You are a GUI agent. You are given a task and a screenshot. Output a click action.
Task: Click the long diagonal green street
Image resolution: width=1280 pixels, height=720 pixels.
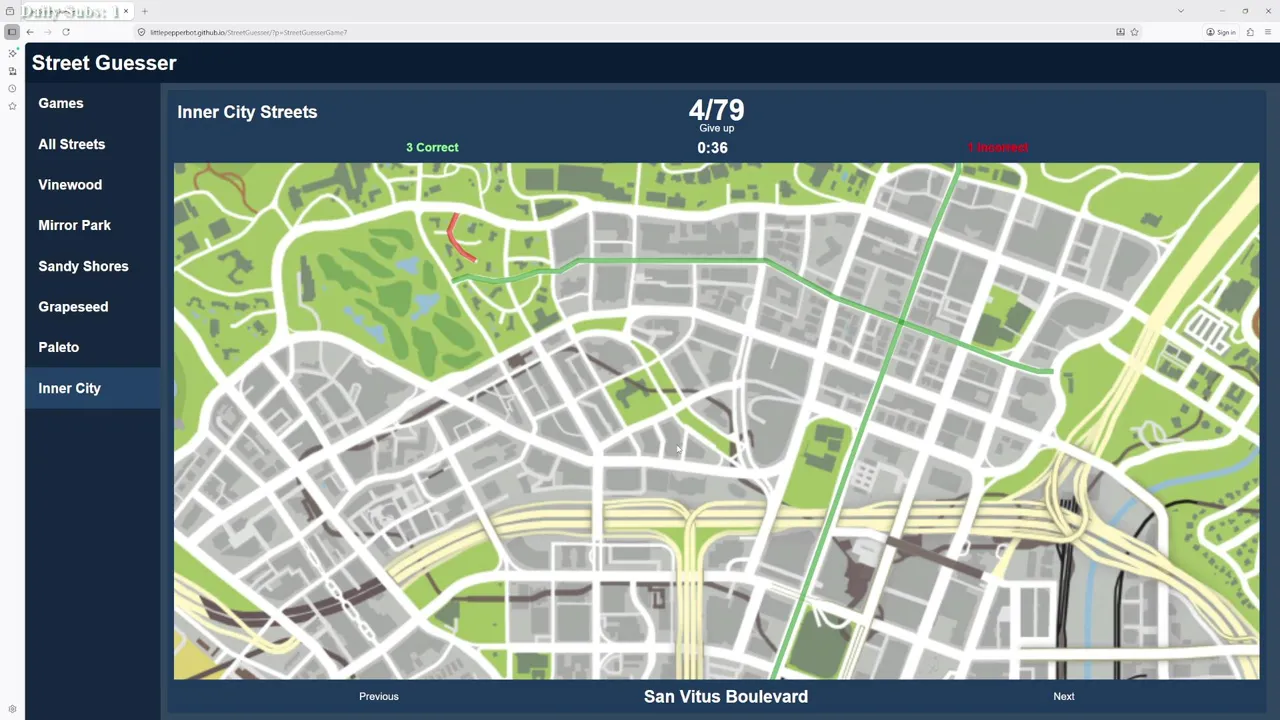[868, 420]
